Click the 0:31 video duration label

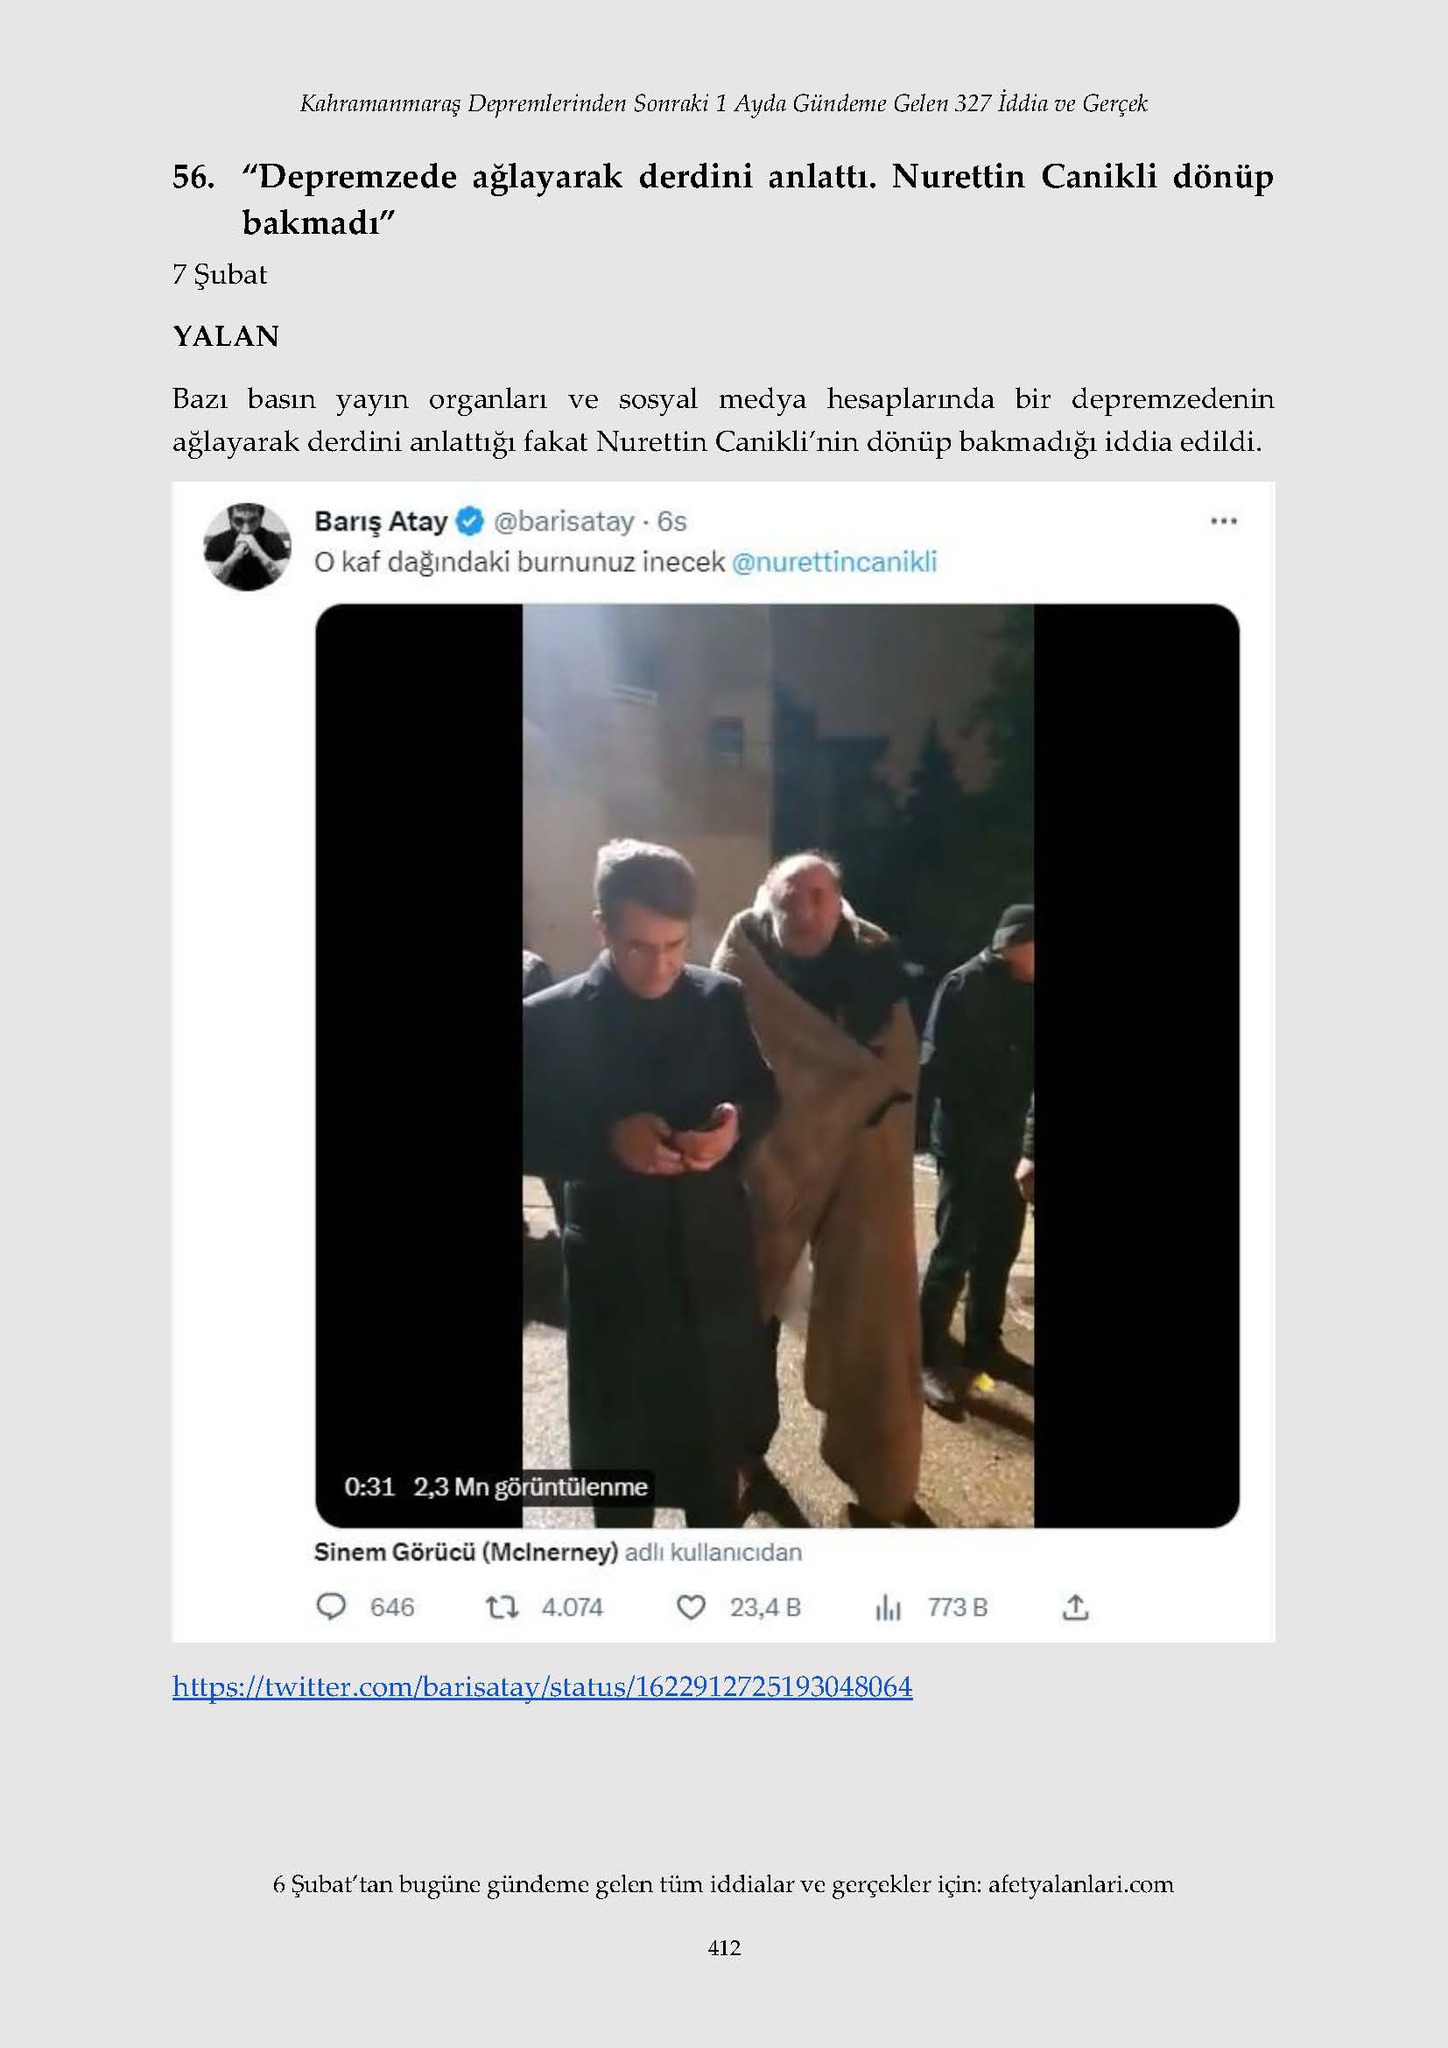[369, 1487]
